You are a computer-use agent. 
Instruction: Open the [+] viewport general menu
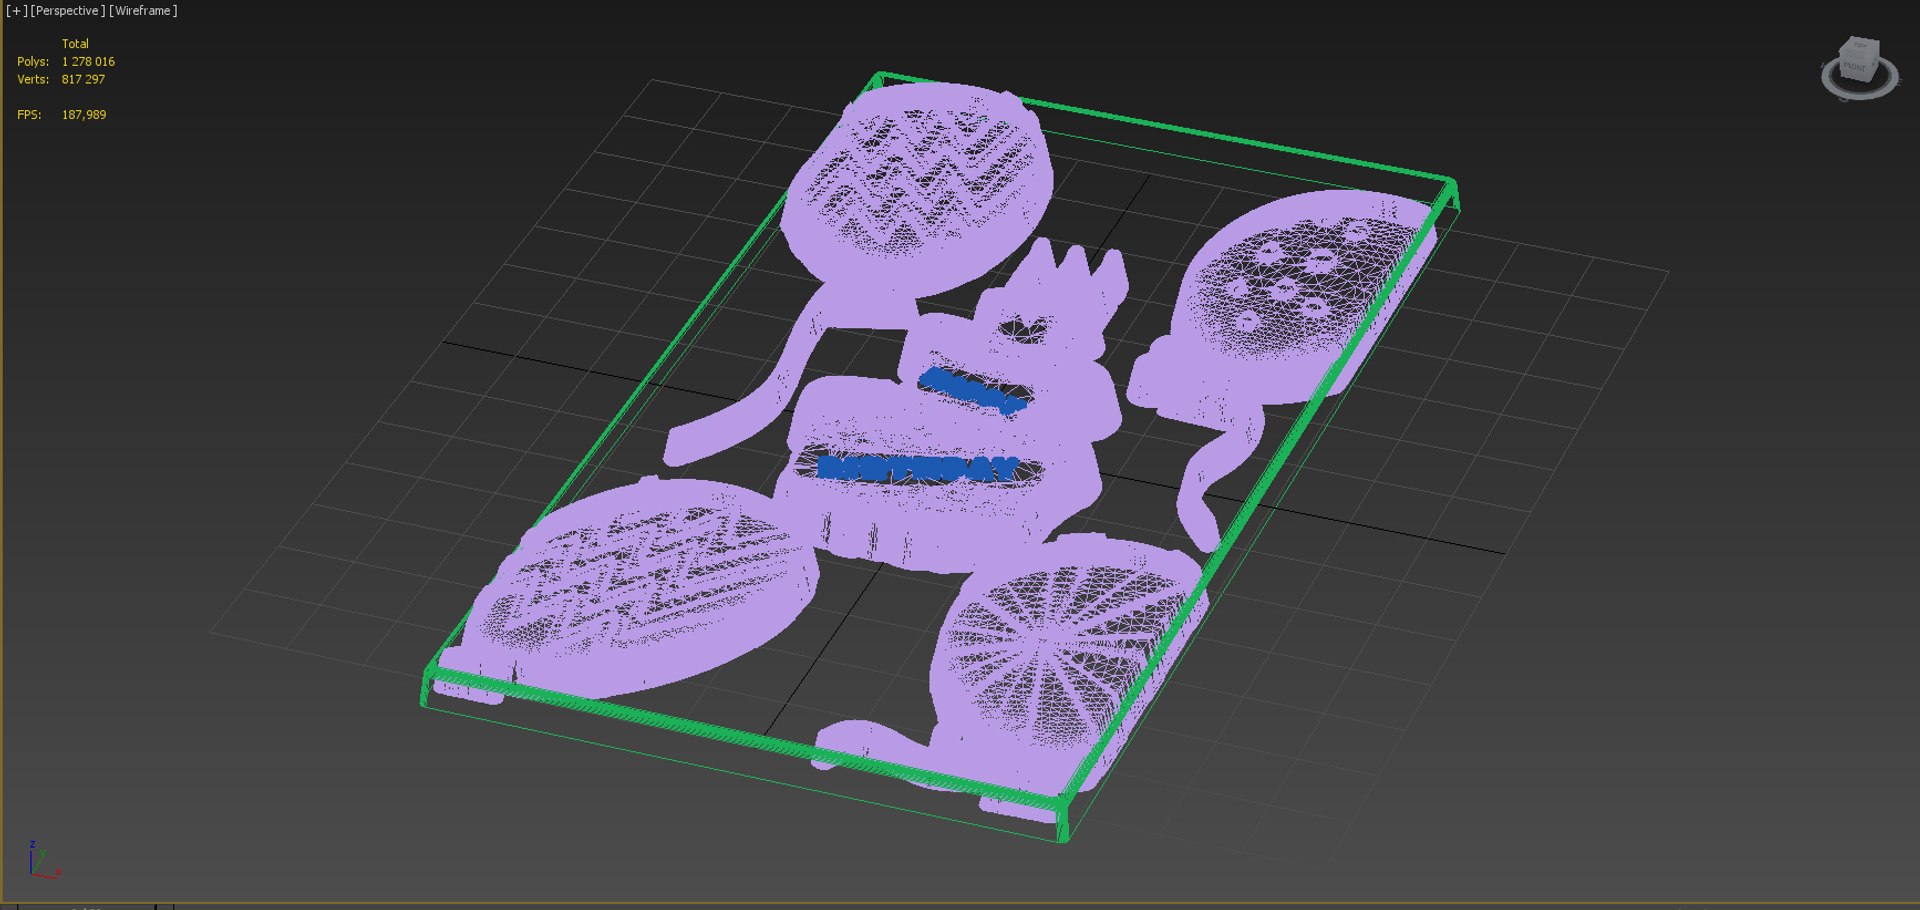click(x=17, y=11)
